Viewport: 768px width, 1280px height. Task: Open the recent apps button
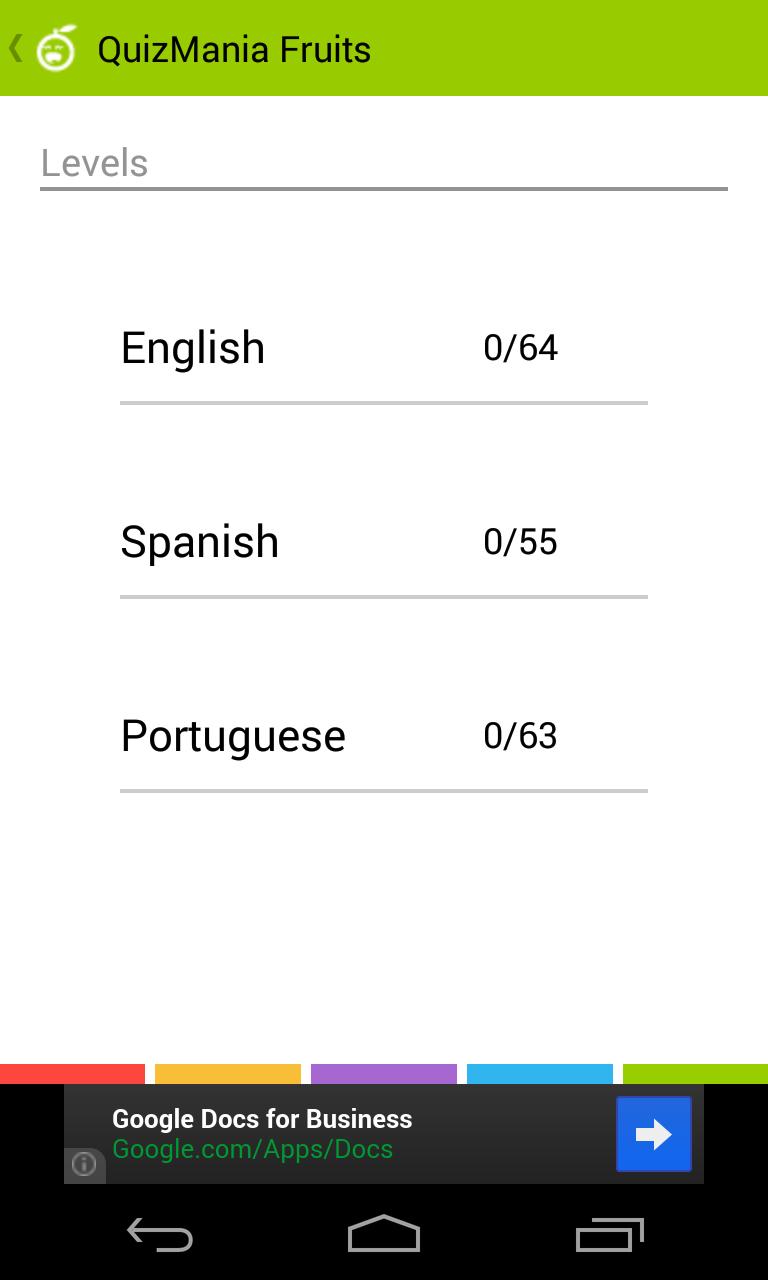(x=609, y=1235)
